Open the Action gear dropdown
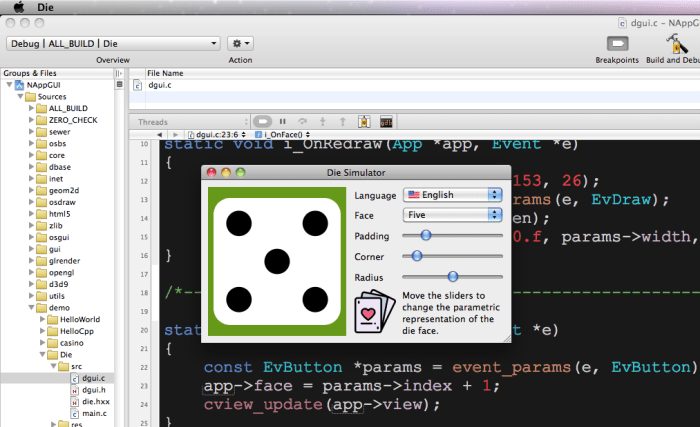The height and width of the screenshot is (427, 700). 240,43
